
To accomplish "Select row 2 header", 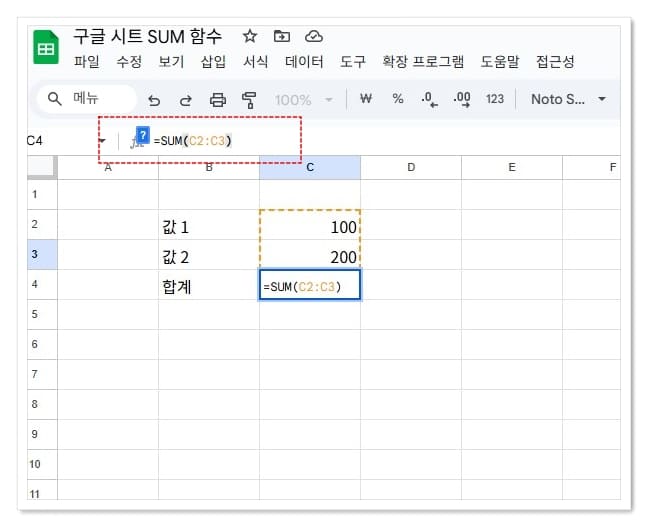I will (42, 224).
